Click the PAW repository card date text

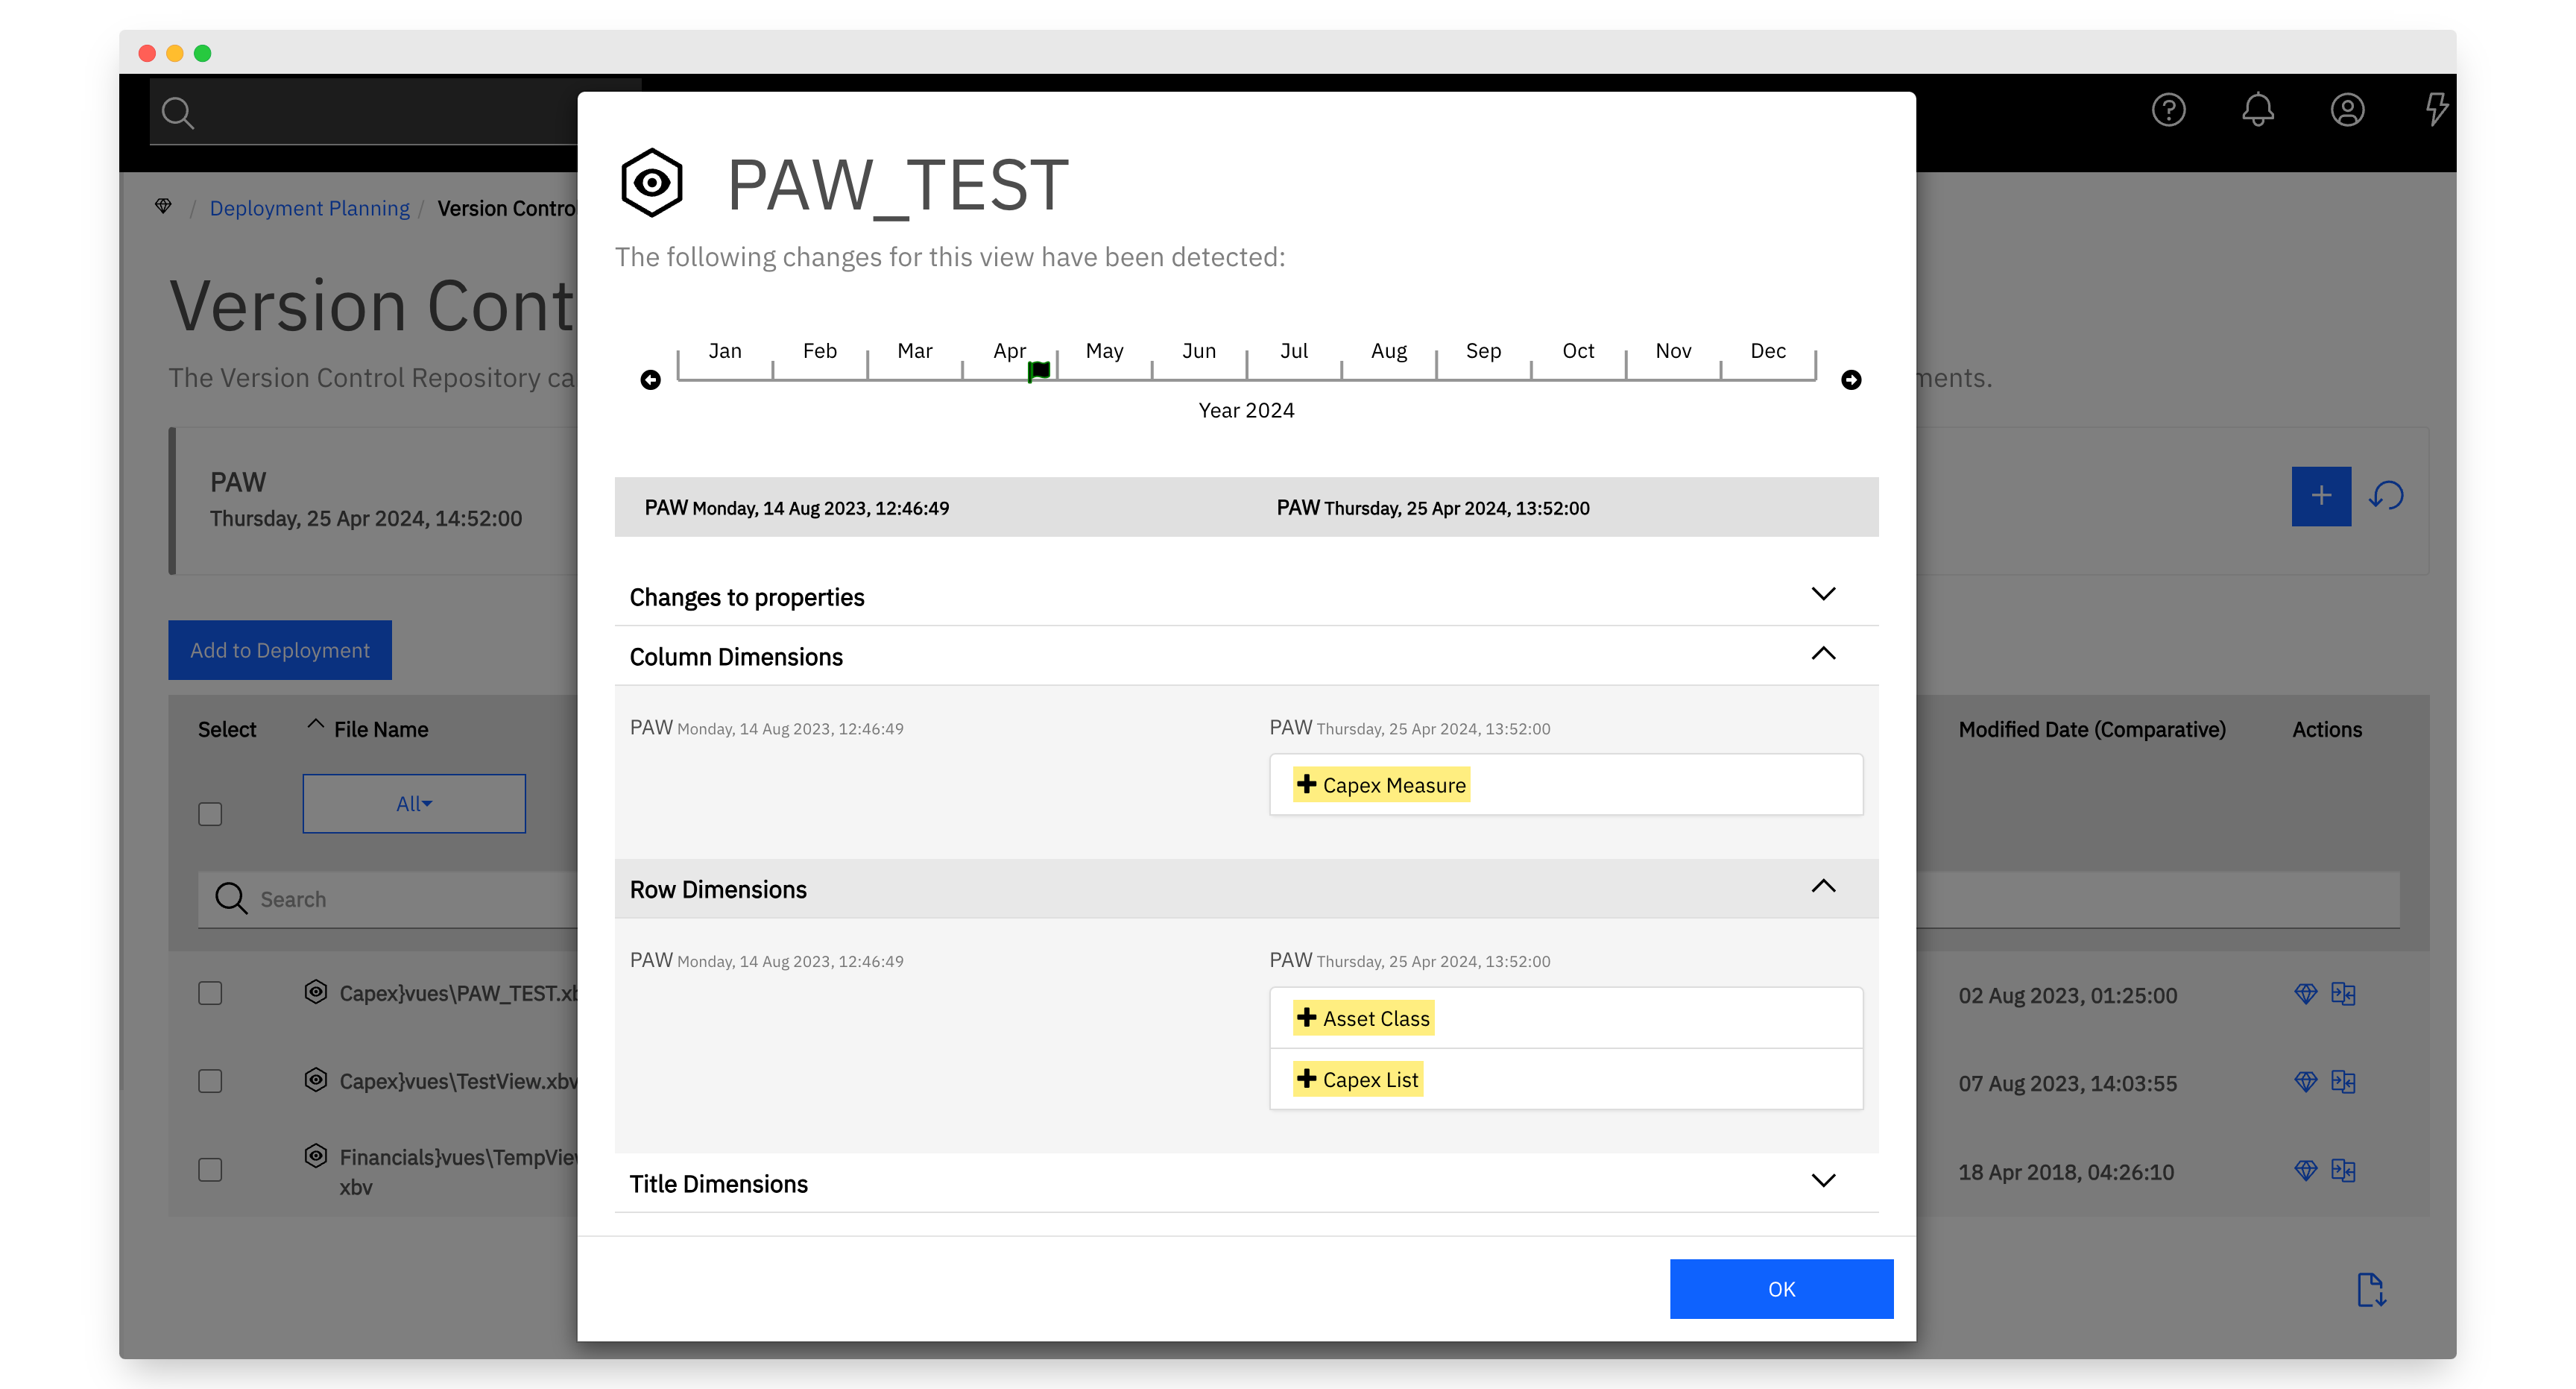coord(366,518)
